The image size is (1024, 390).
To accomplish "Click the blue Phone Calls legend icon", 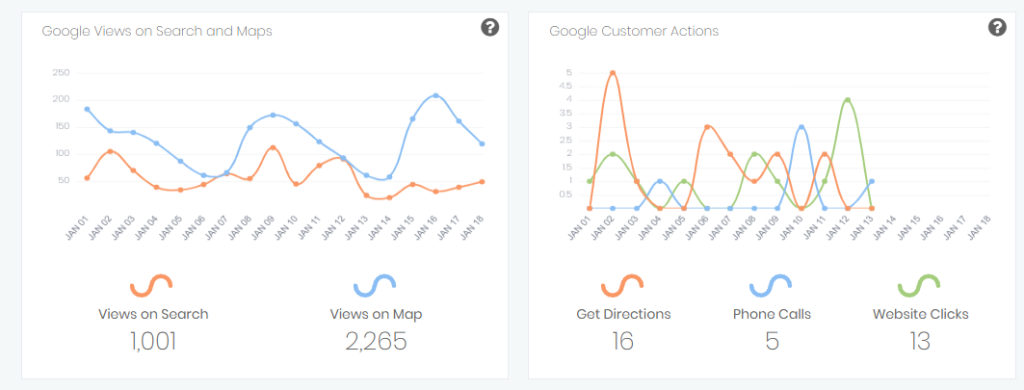I will coord(771,285).
